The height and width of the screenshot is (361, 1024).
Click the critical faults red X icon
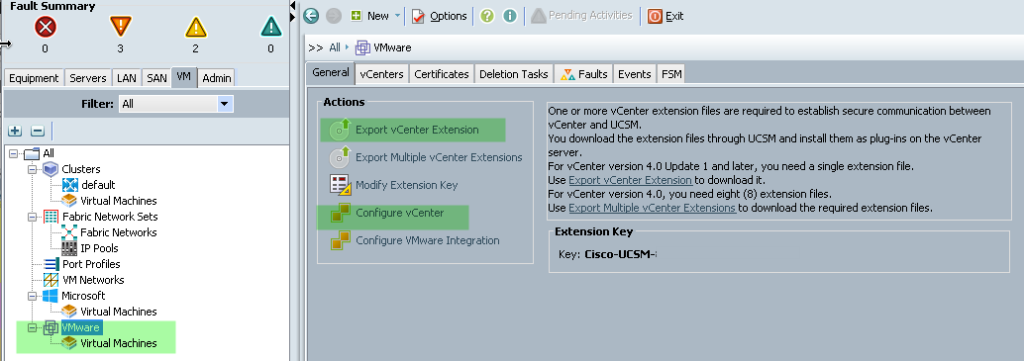(45, 27)
